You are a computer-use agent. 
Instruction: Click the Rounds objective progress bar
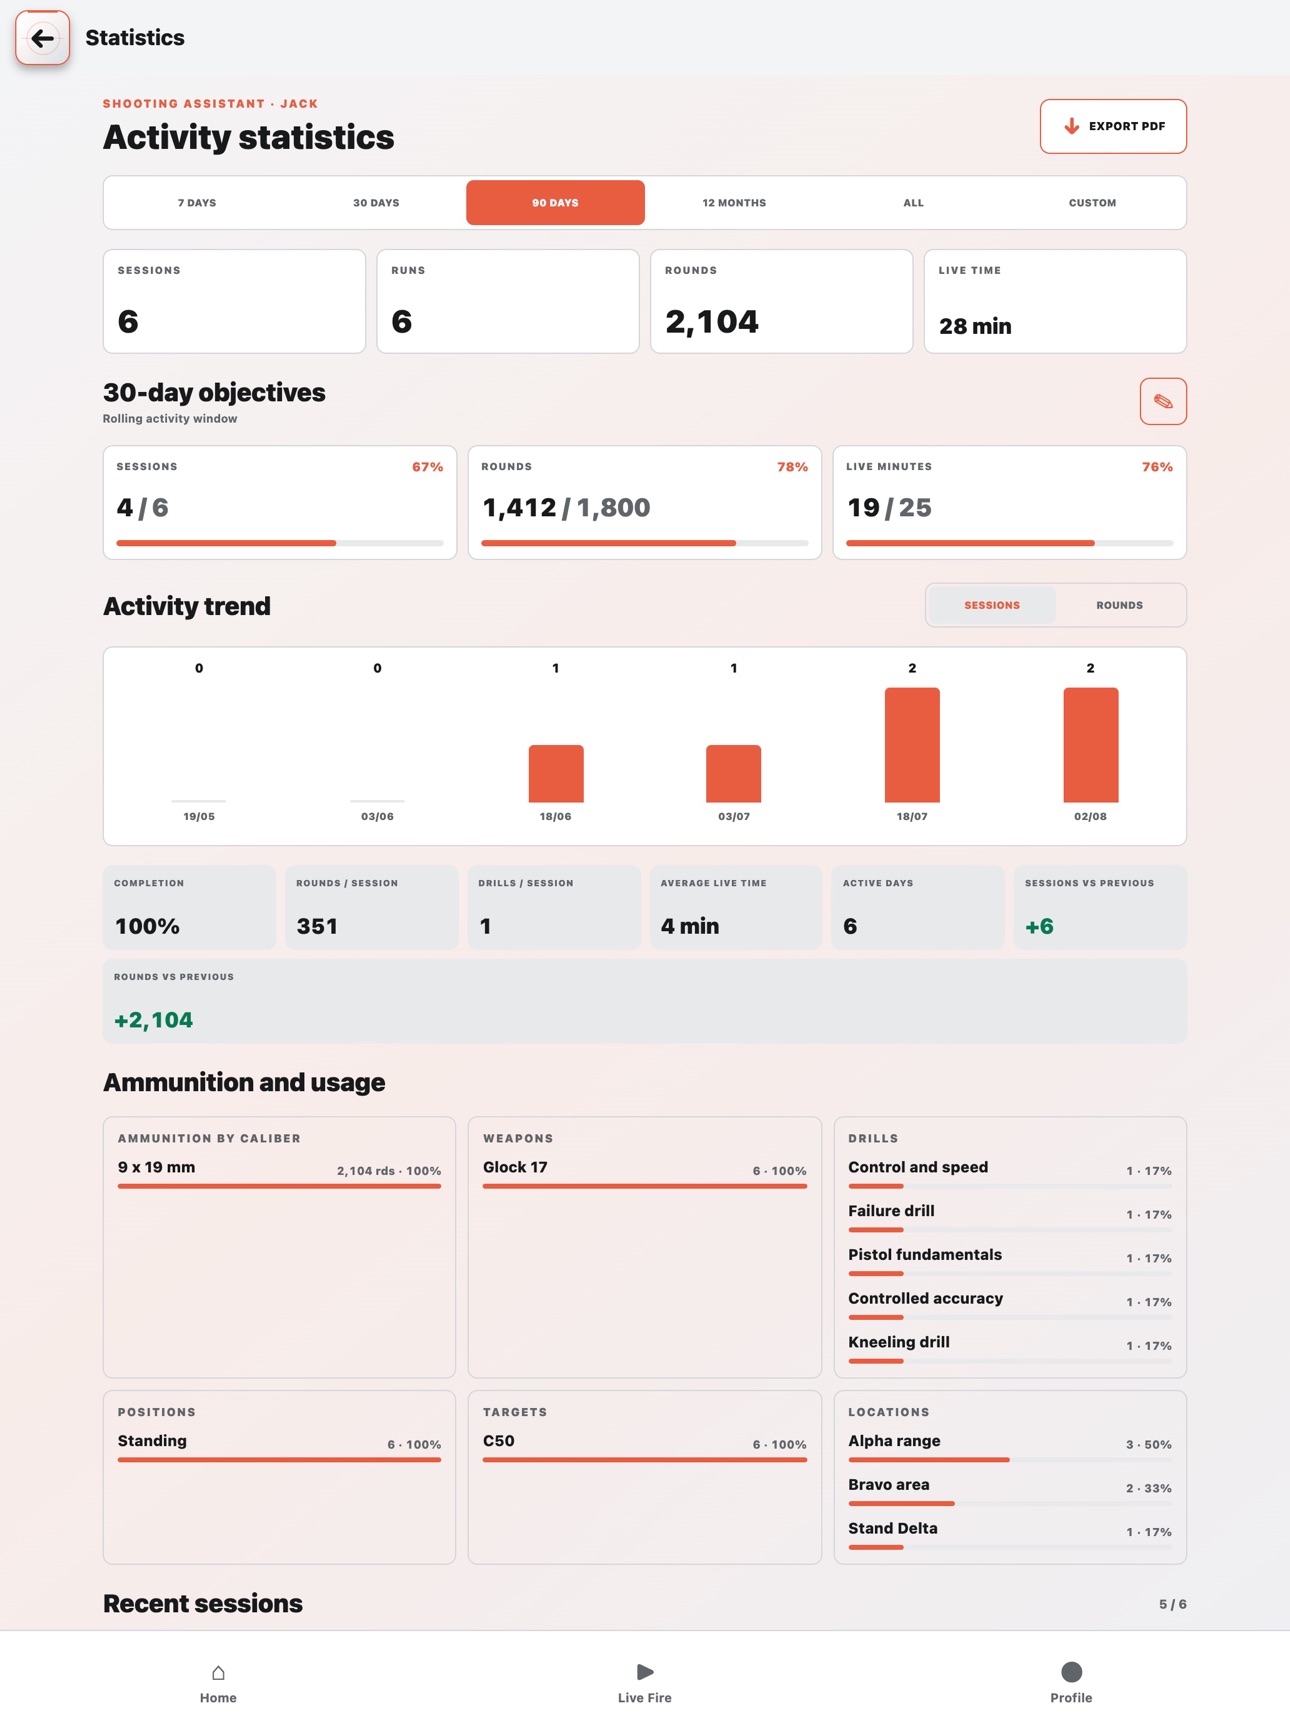pos(645,543)
